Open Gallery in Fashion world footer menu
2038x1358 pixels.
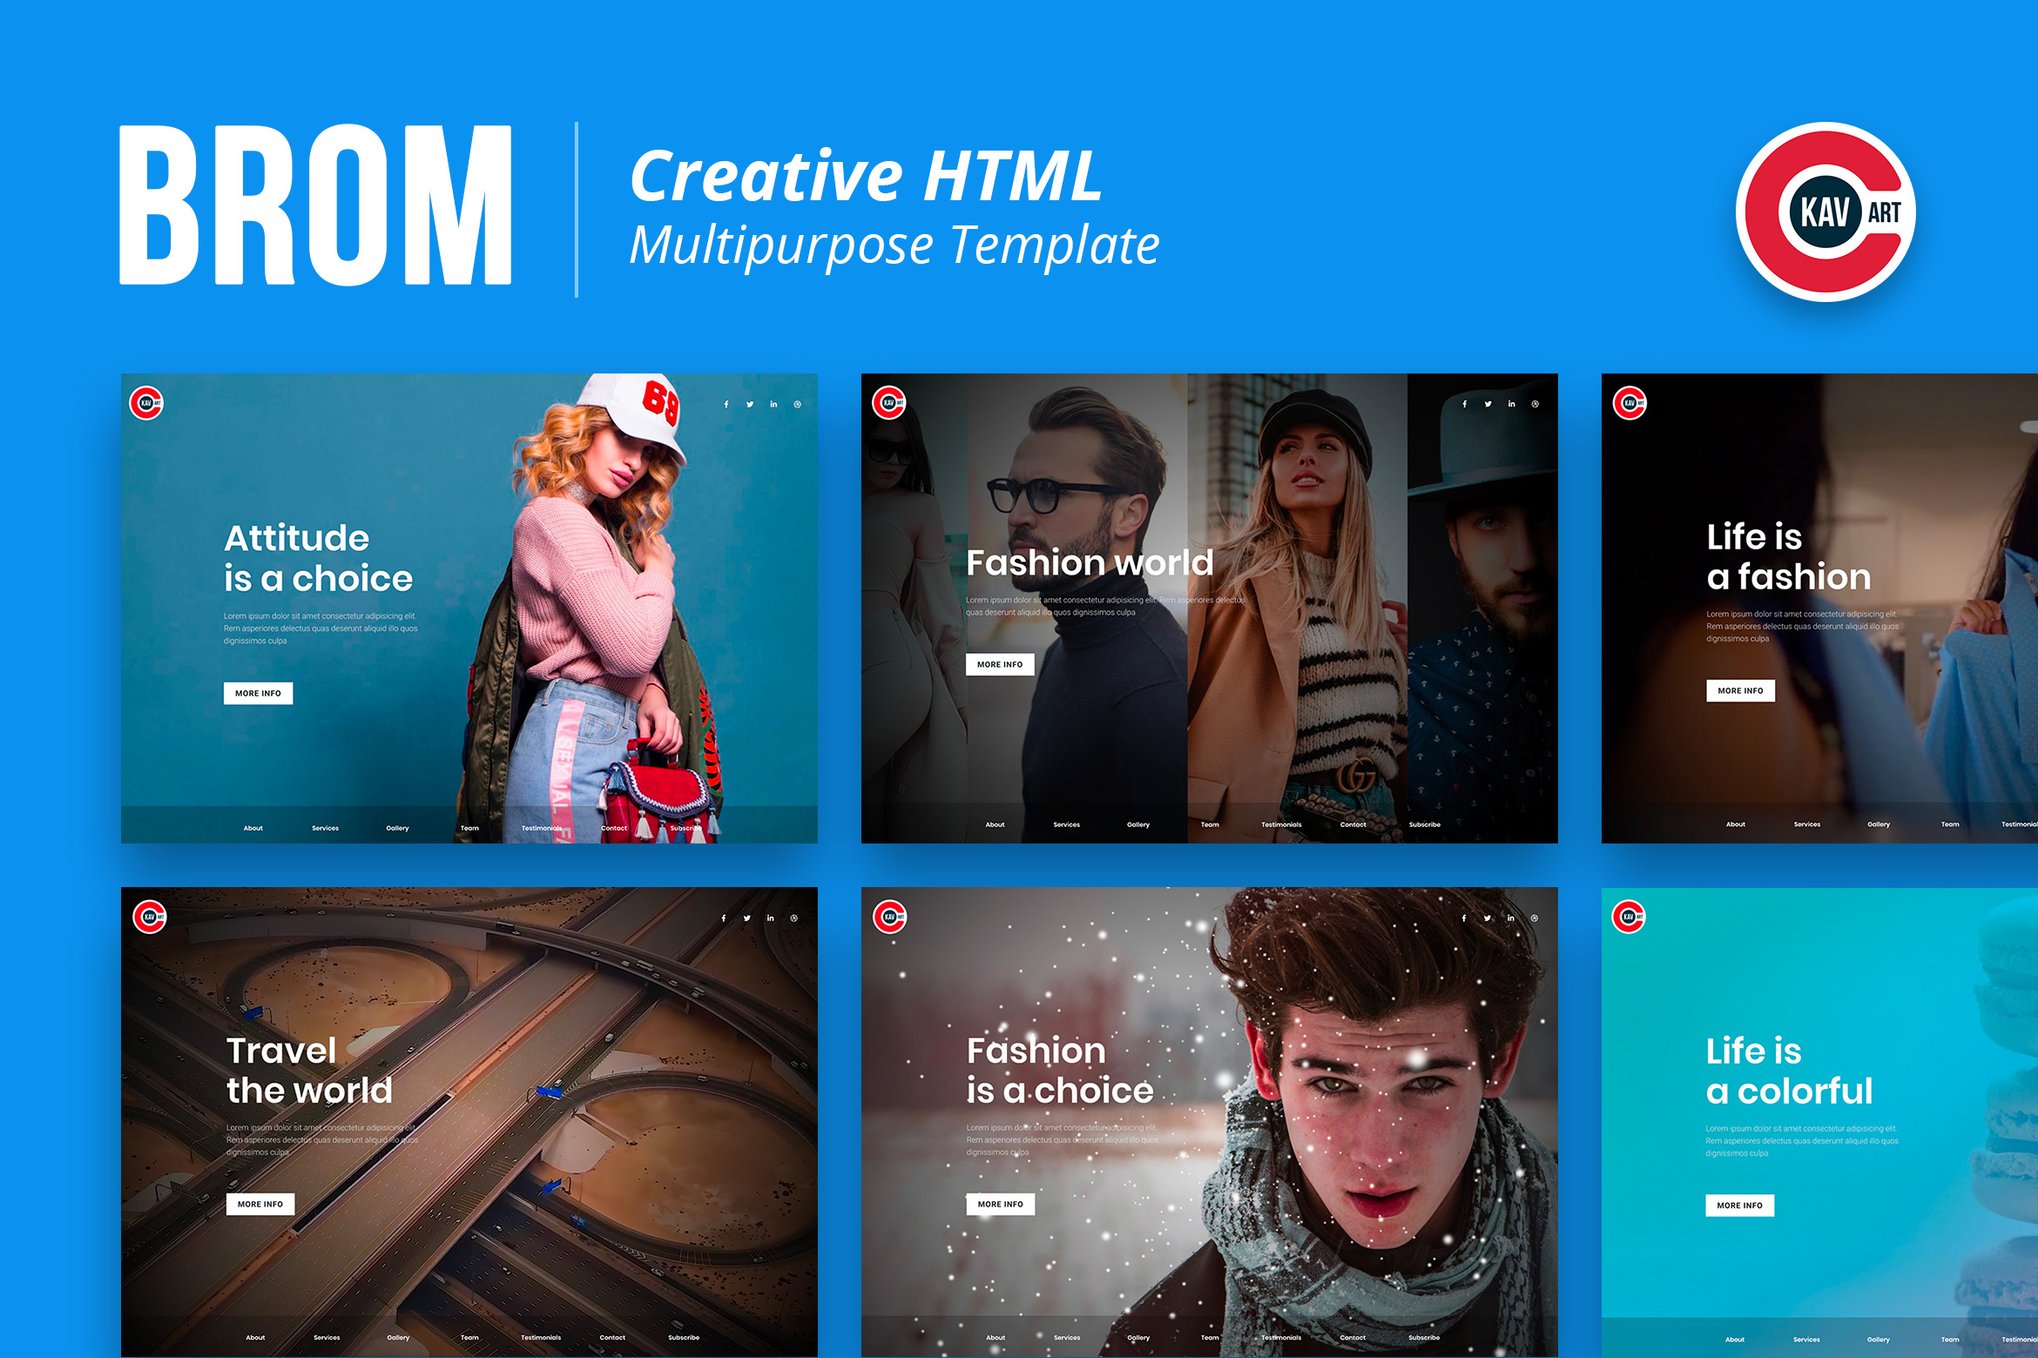[1138, 825]
